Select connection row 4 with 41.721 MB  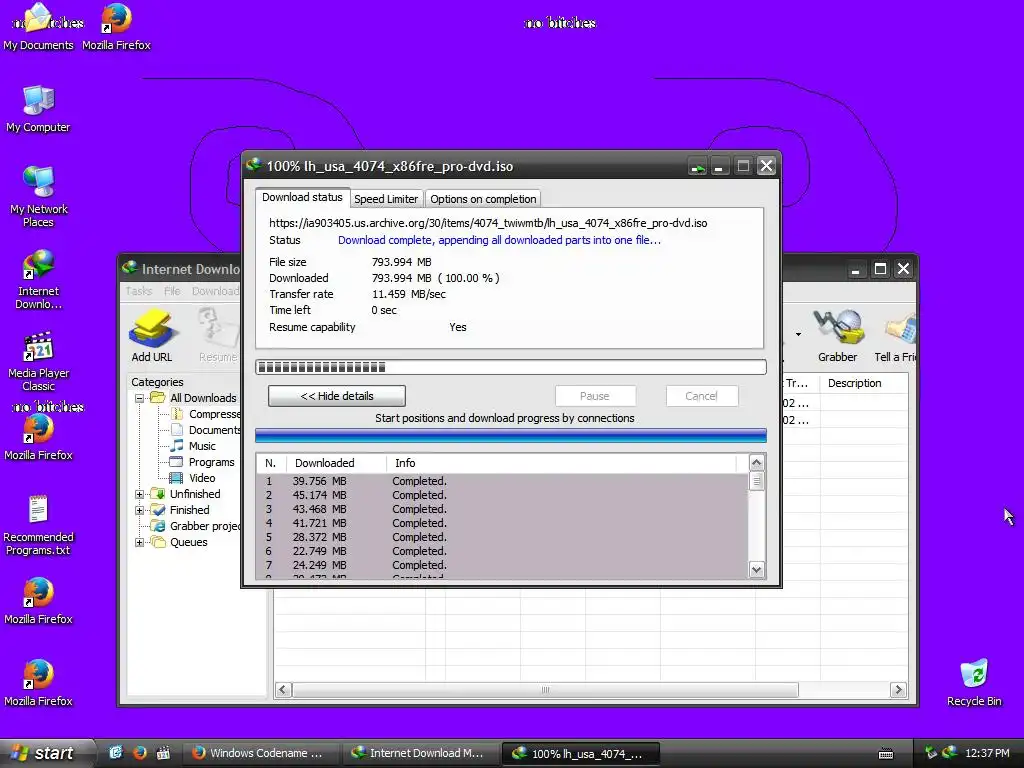click(502, 523)
